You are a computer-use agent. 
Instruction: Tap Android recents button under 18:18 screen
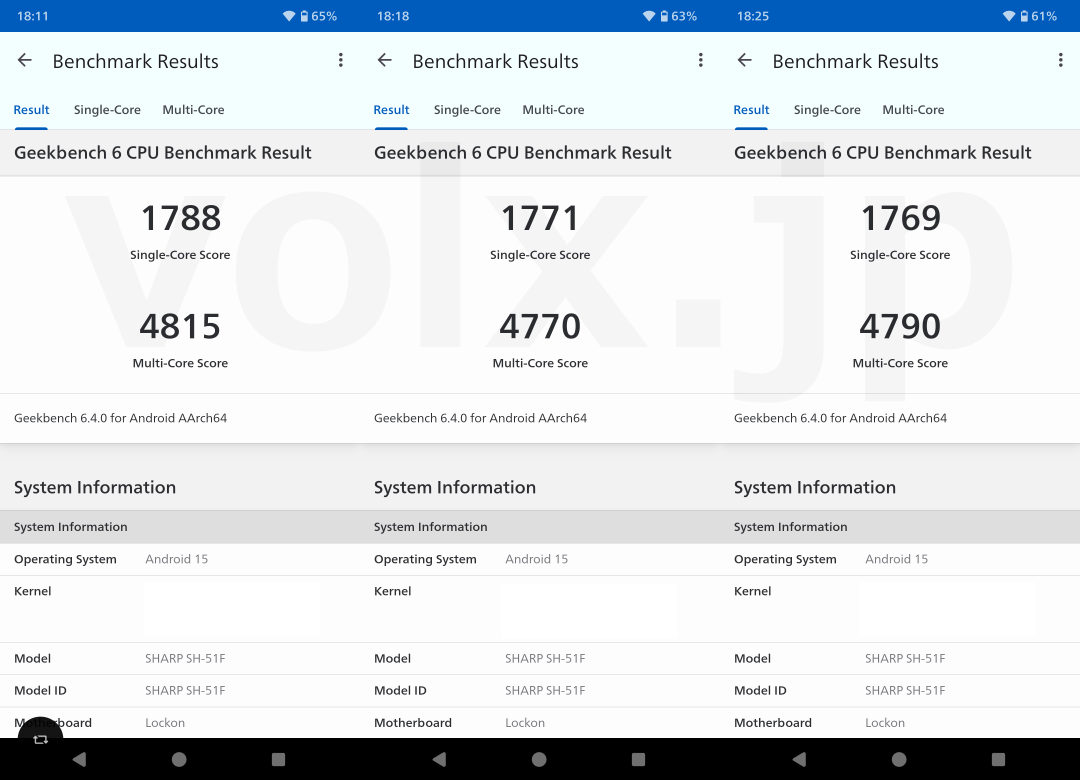pyautogui.click(x=638, y=759)
